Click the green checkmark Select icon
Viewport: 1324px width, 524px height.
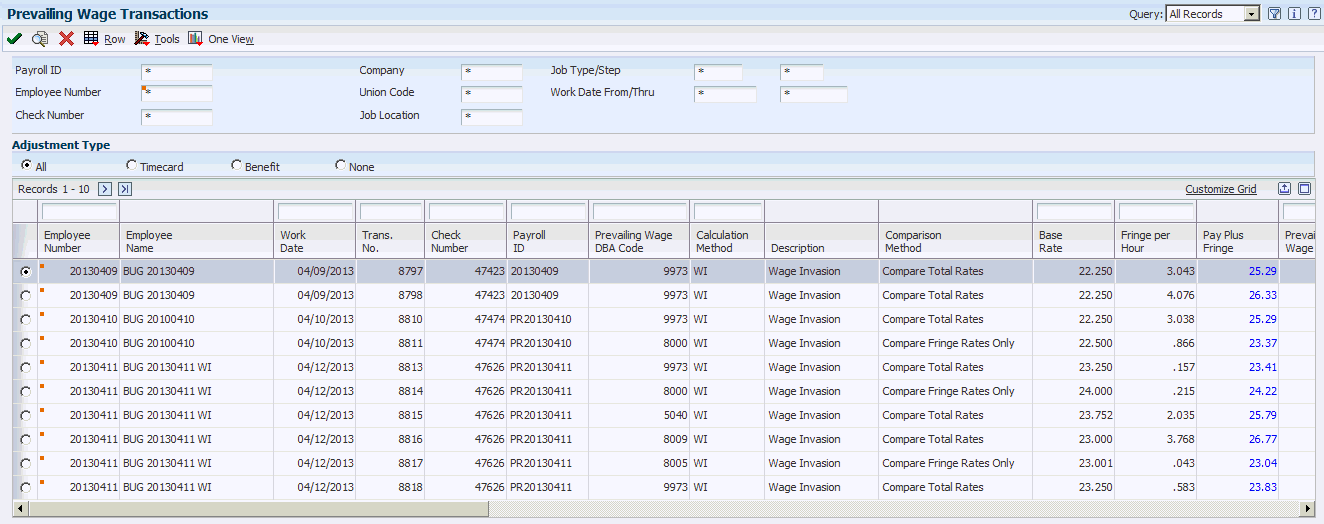coord(14,39)
